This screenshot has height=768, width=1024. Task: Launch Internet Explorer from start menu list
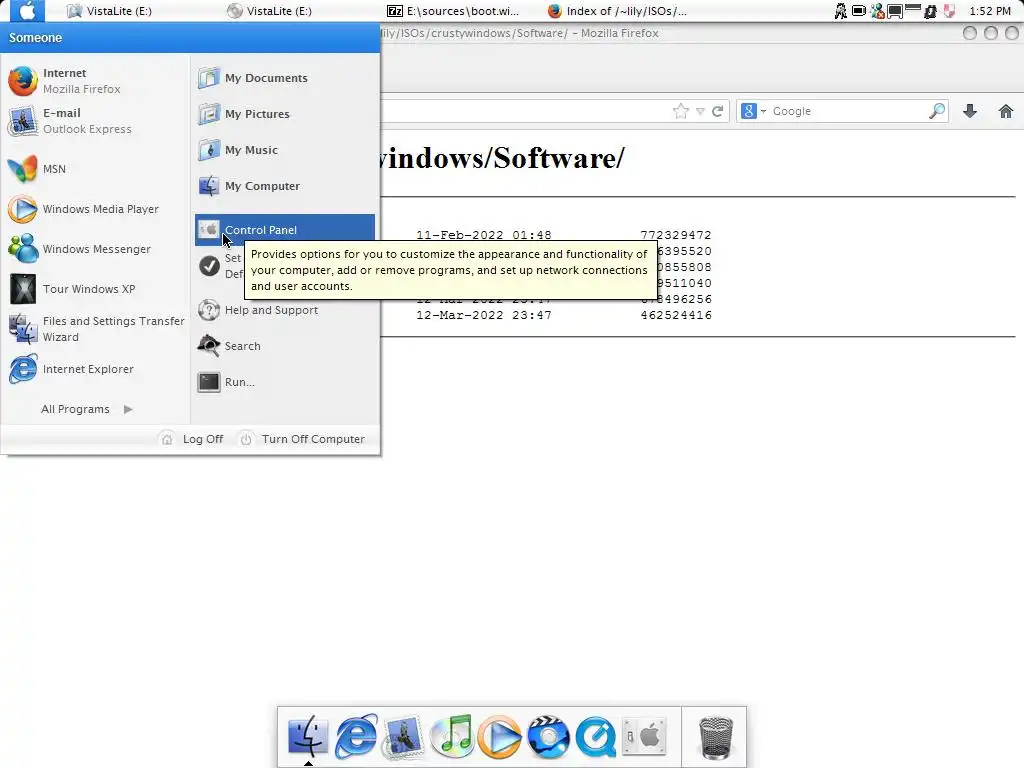click(x=72, y=369)
